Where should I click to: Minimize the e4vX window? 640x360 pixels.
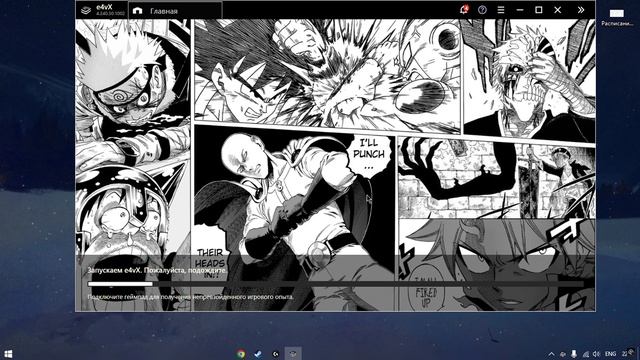tap(520, 10)
